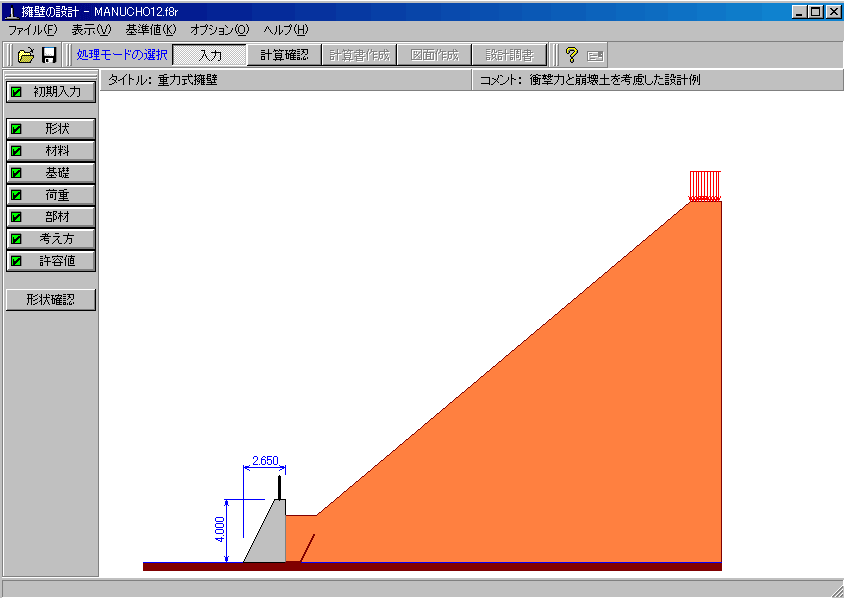Click the application icon in the title bar
This screenshot has width=844, height=598.
pyautogui.click(x=10, y=11)
